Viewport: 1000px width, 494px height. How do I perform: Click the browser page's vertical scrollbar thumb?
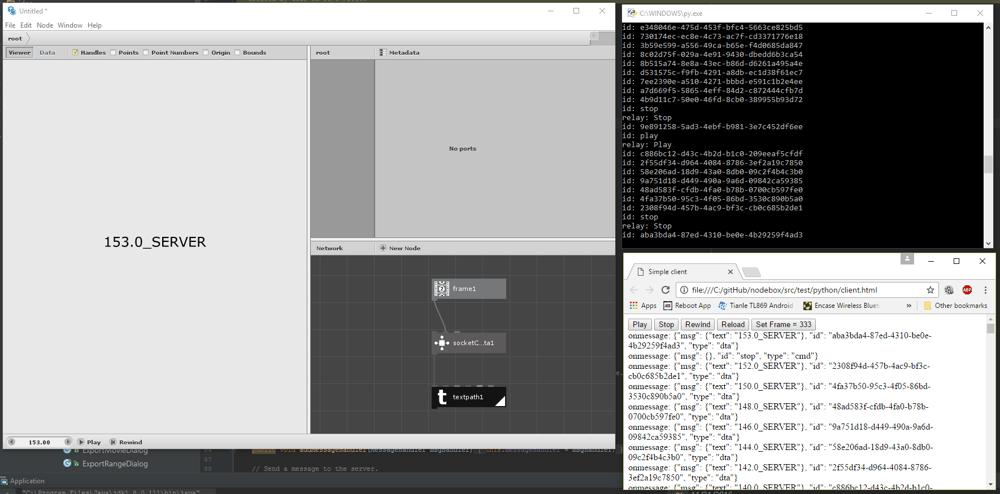[x=990, y=328]
